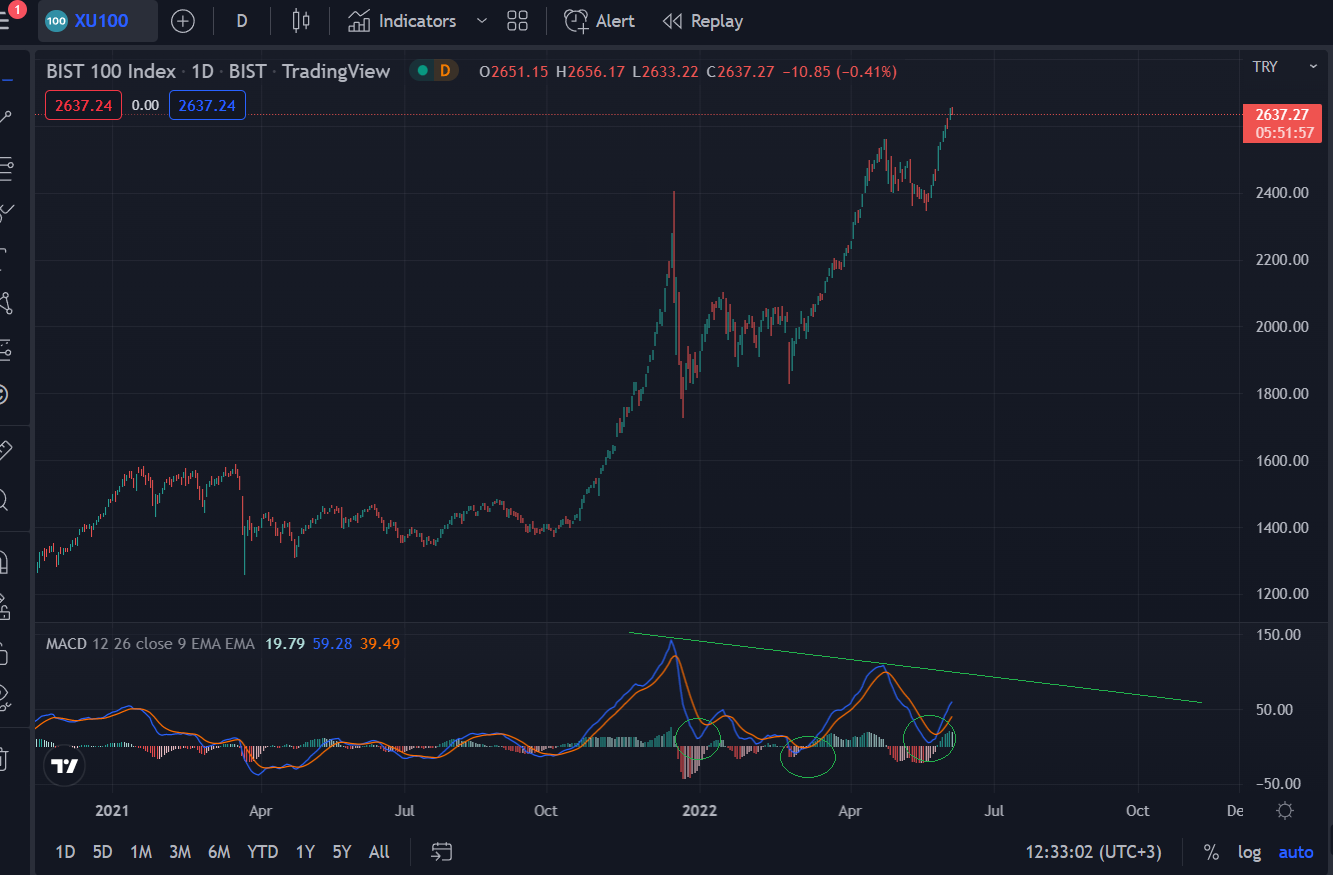Select the green trend line over MACD
Viewport: 1333px width, 875px height.
pos(915,668)
